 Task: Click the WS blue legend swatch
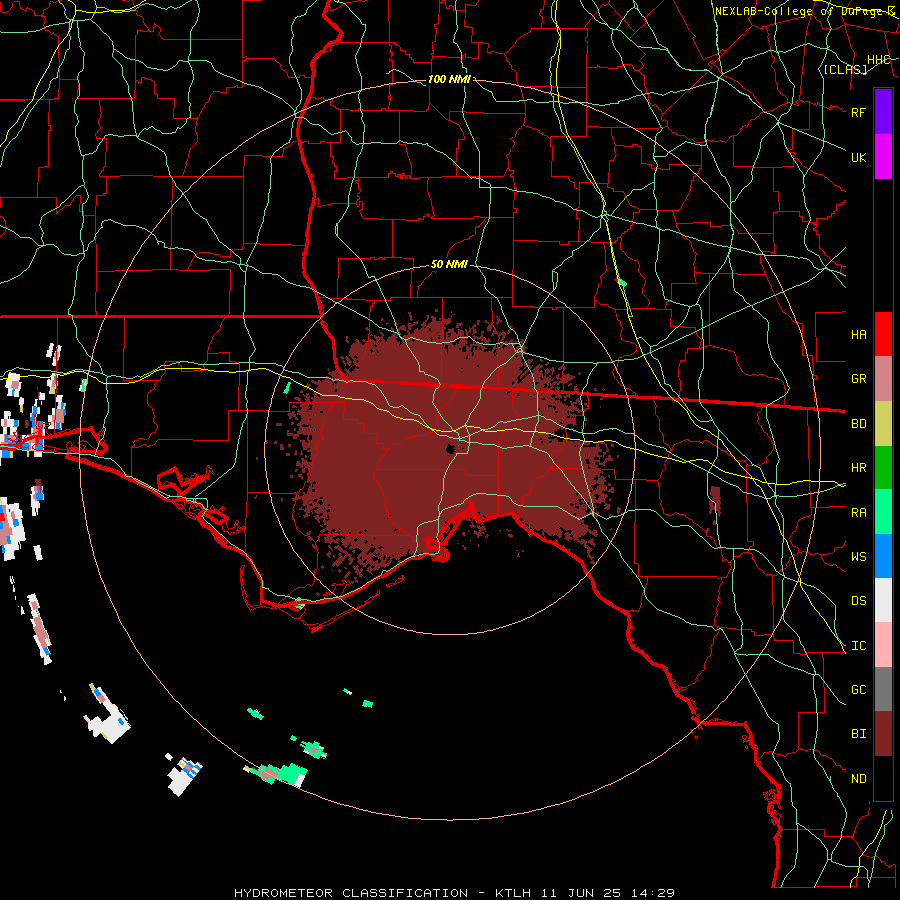[x=883, y=556]
